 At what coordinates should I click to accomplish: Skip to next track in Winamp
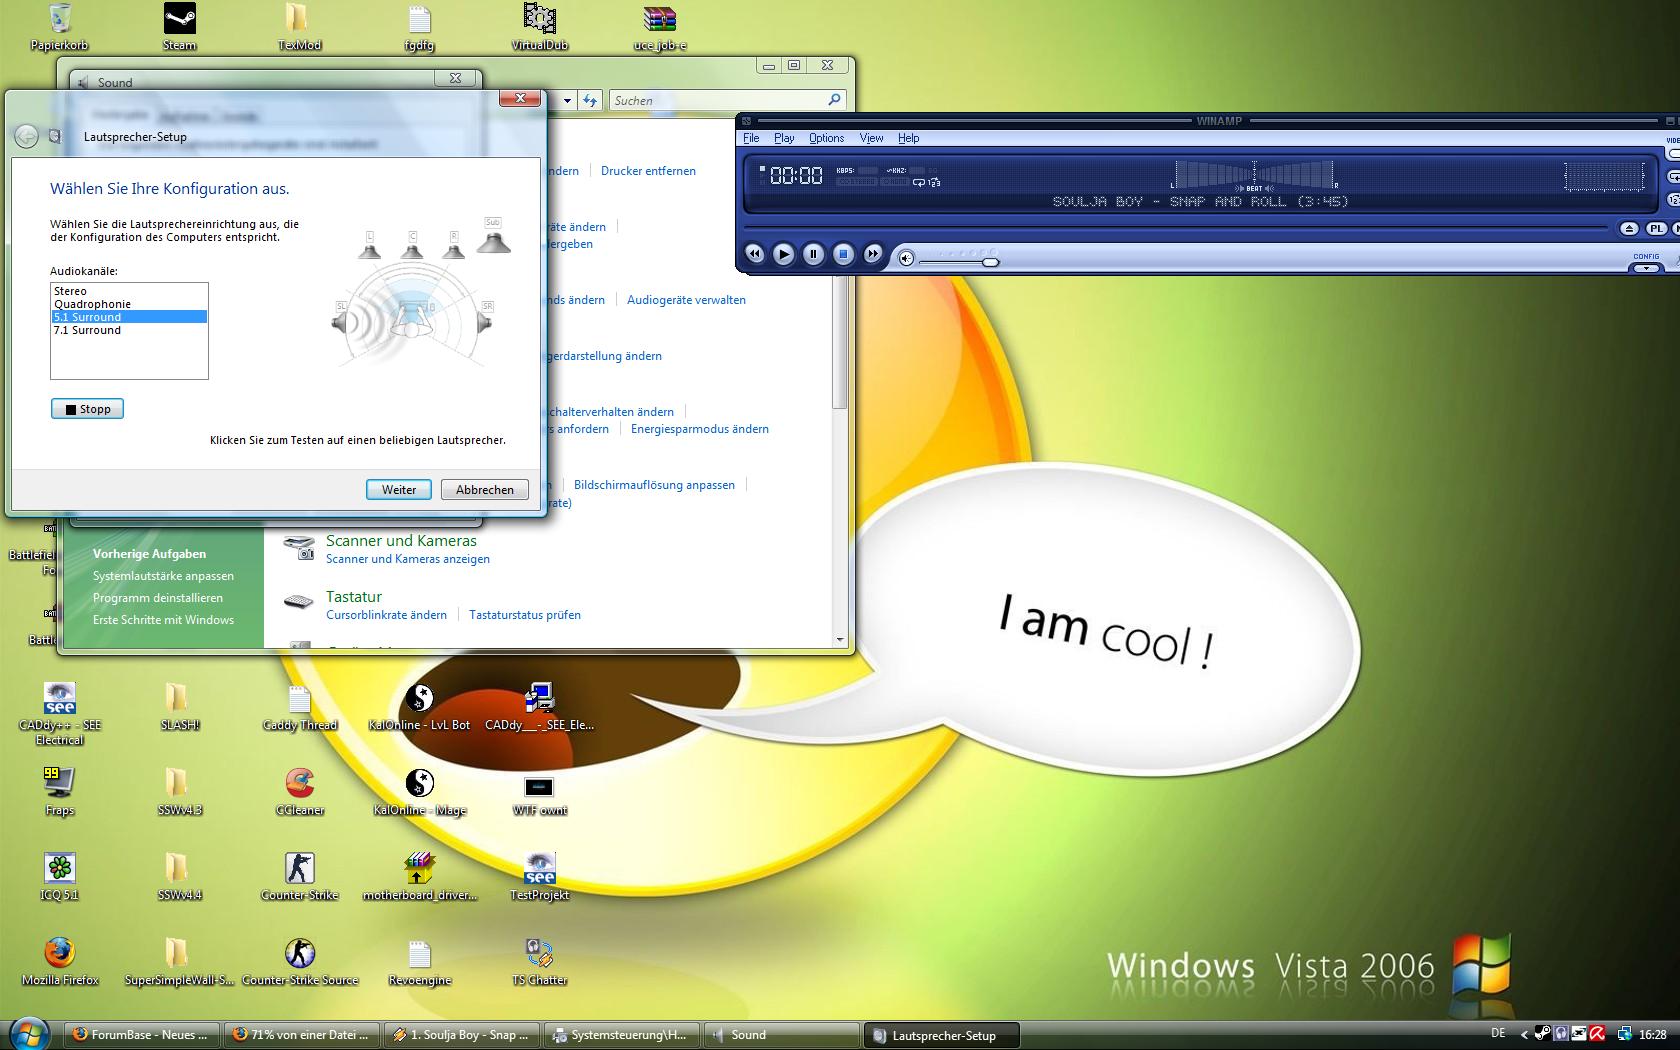coord(873,255)
